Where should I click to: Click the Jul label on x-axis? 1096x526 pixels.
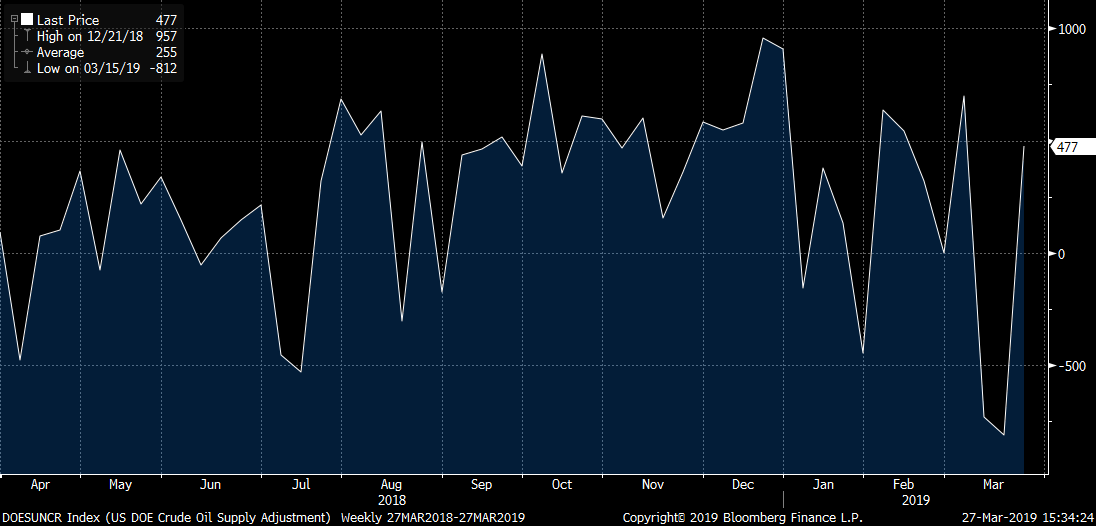tap(301, 485)
